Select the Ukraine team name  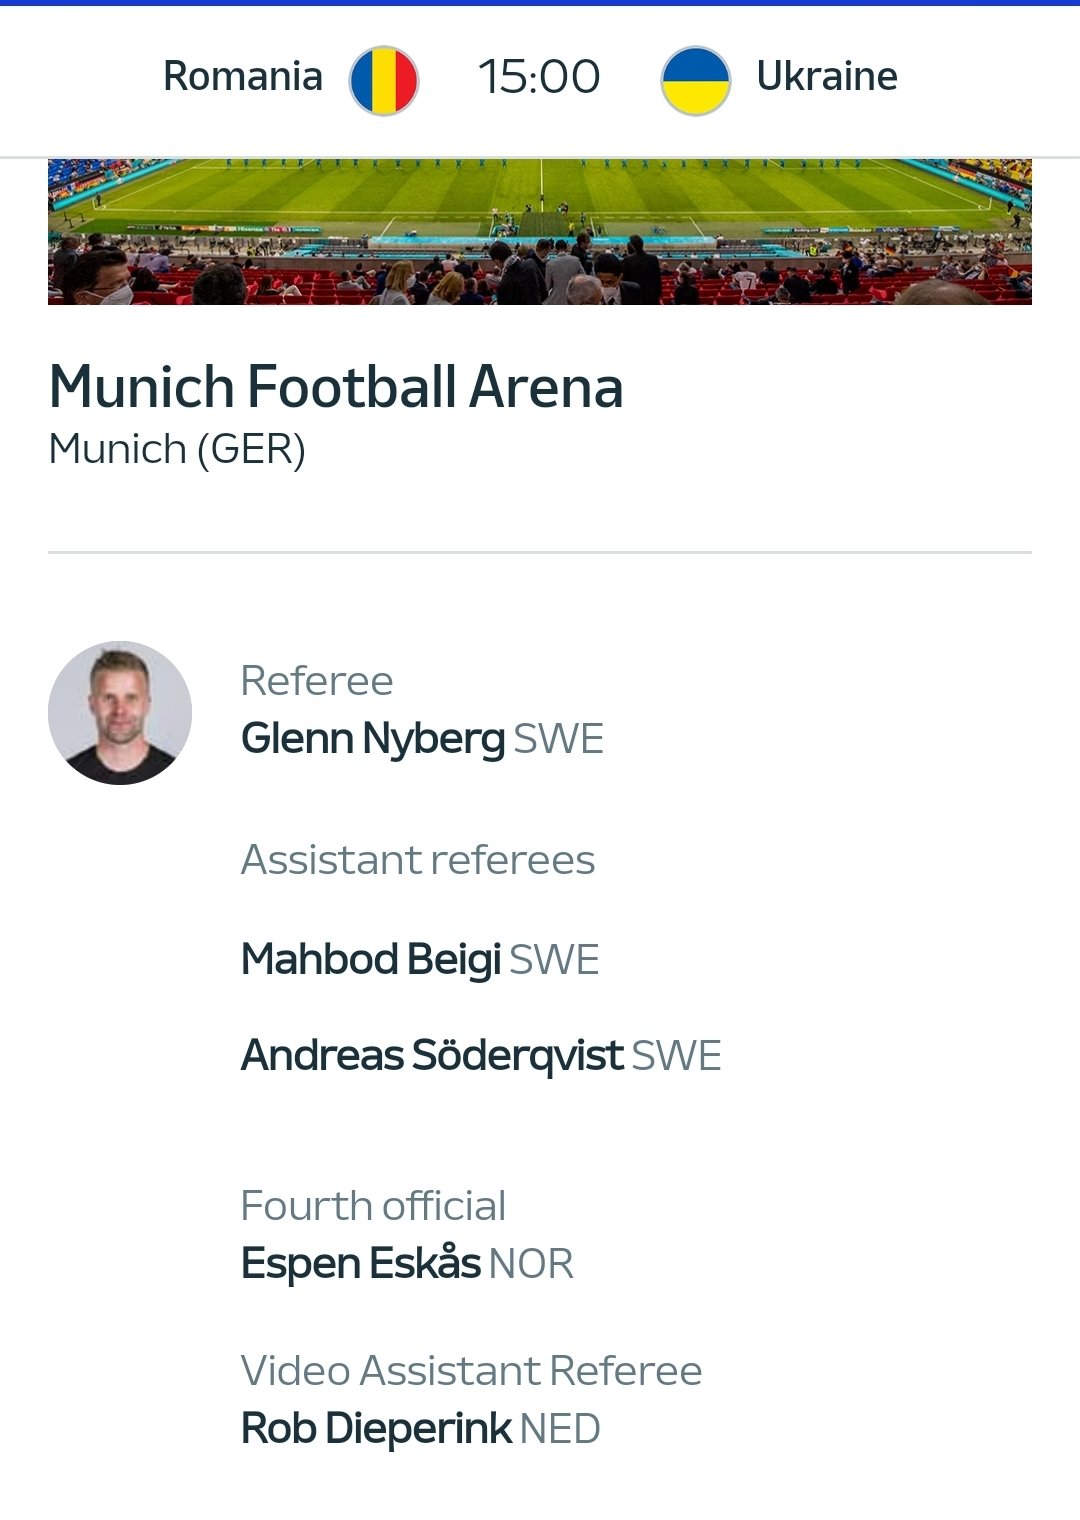coord(827,76)
